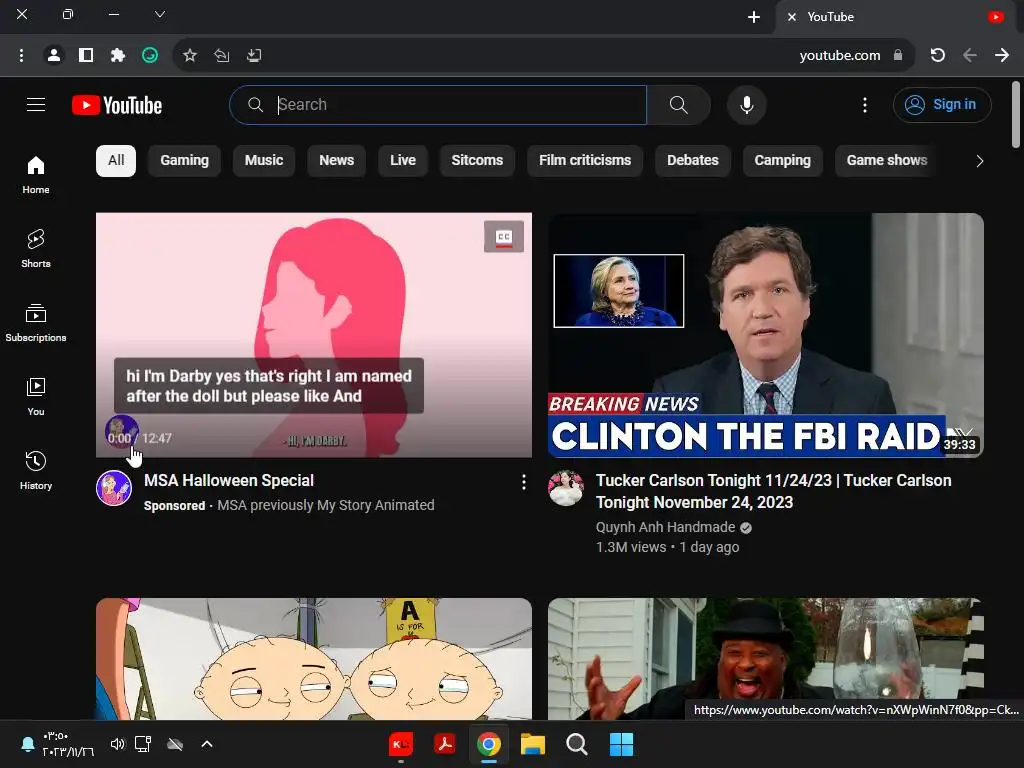The width and height of the screenshot is (1024, 768).
Task: Open a new browser tab
Action: (x=754, y=17)
